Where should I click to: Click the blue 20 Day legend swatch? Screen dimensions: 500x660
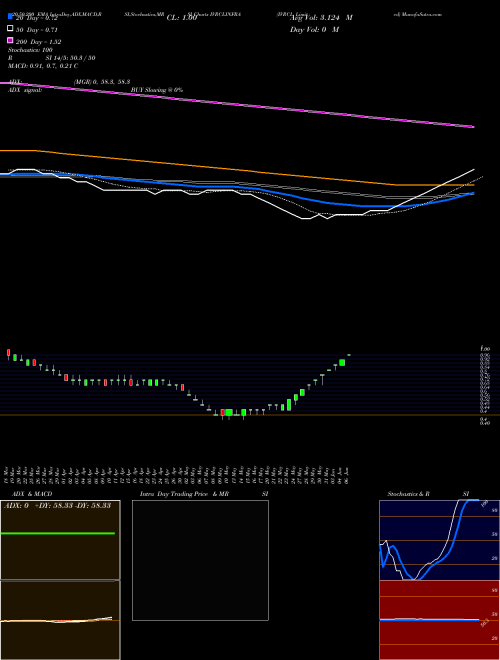coord(10,17)
